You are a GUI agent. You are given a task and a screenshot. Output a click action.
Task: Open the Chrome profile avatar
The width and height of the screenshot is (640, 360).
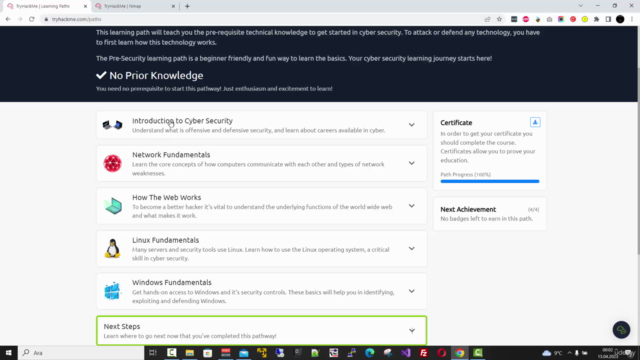click(620, 19)
